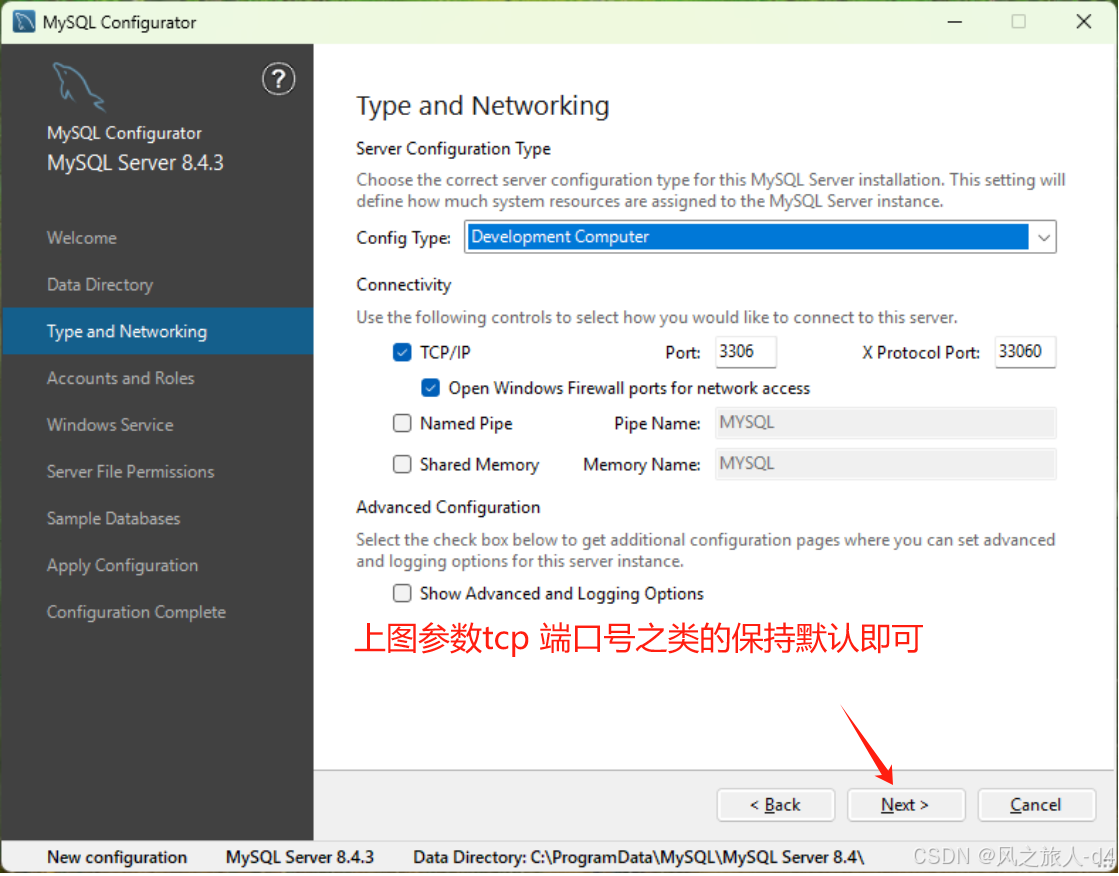
Task: Click the Port field showing 3306
Action: click(x=746, y=353)
